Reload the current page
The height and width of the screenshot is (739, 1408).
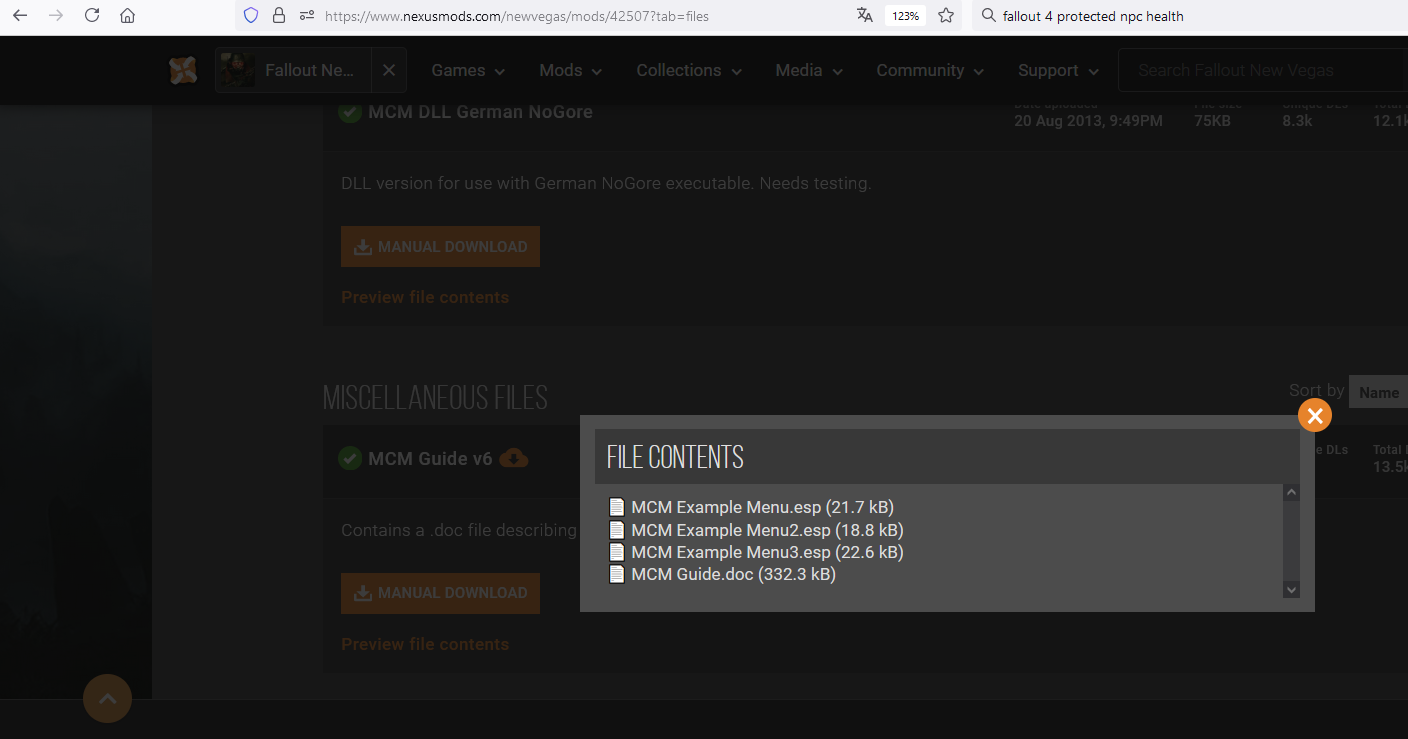click(x=92, y=16)
